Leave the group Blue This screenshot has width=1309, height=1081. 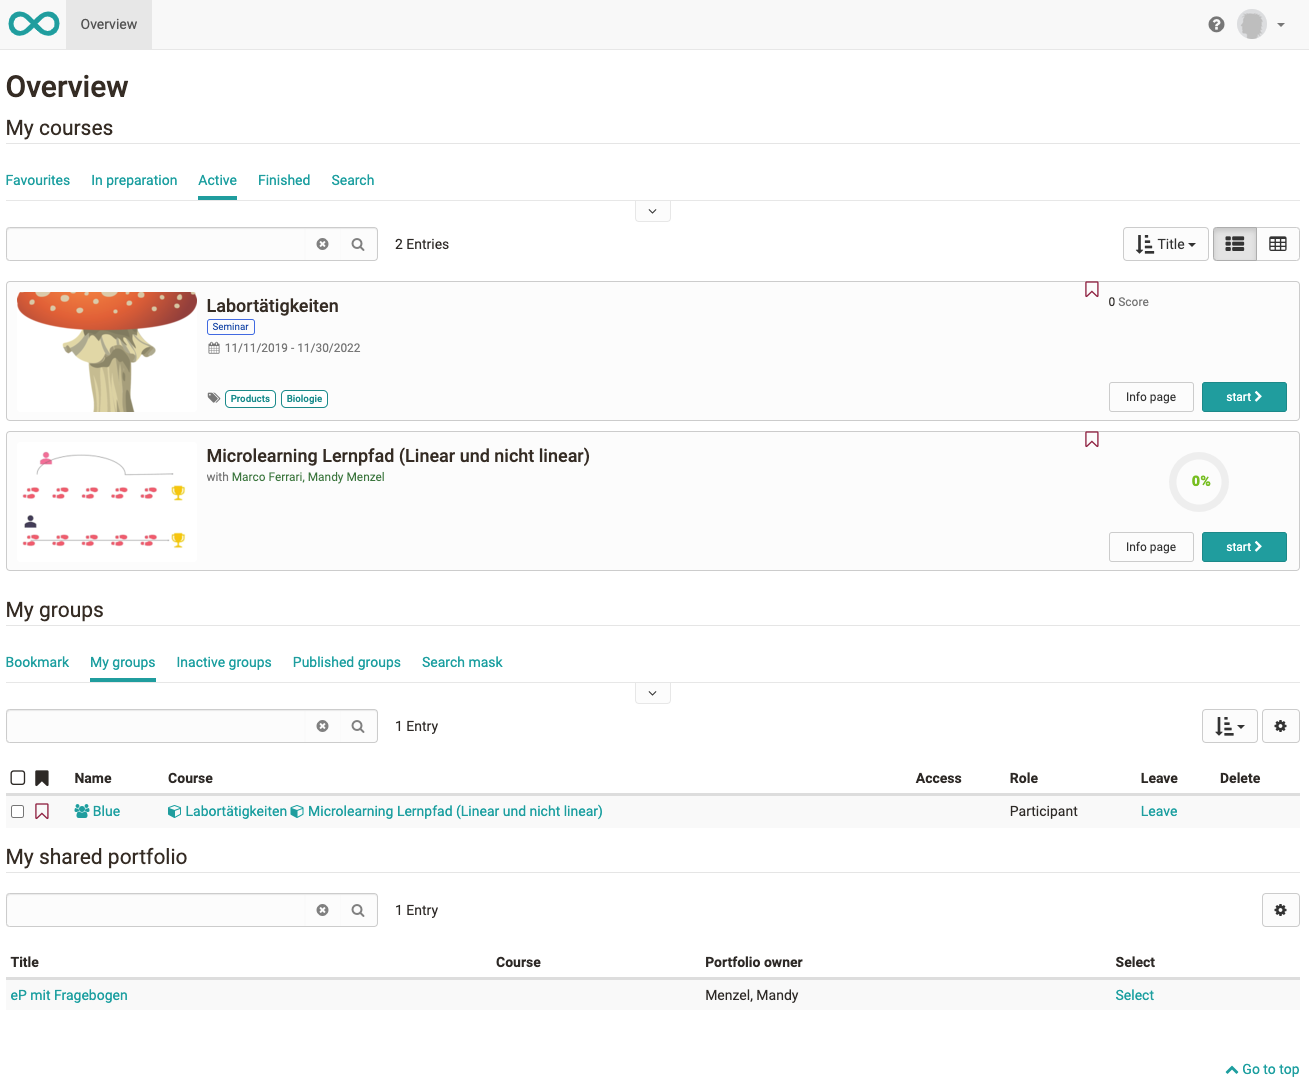[1158, 811]
